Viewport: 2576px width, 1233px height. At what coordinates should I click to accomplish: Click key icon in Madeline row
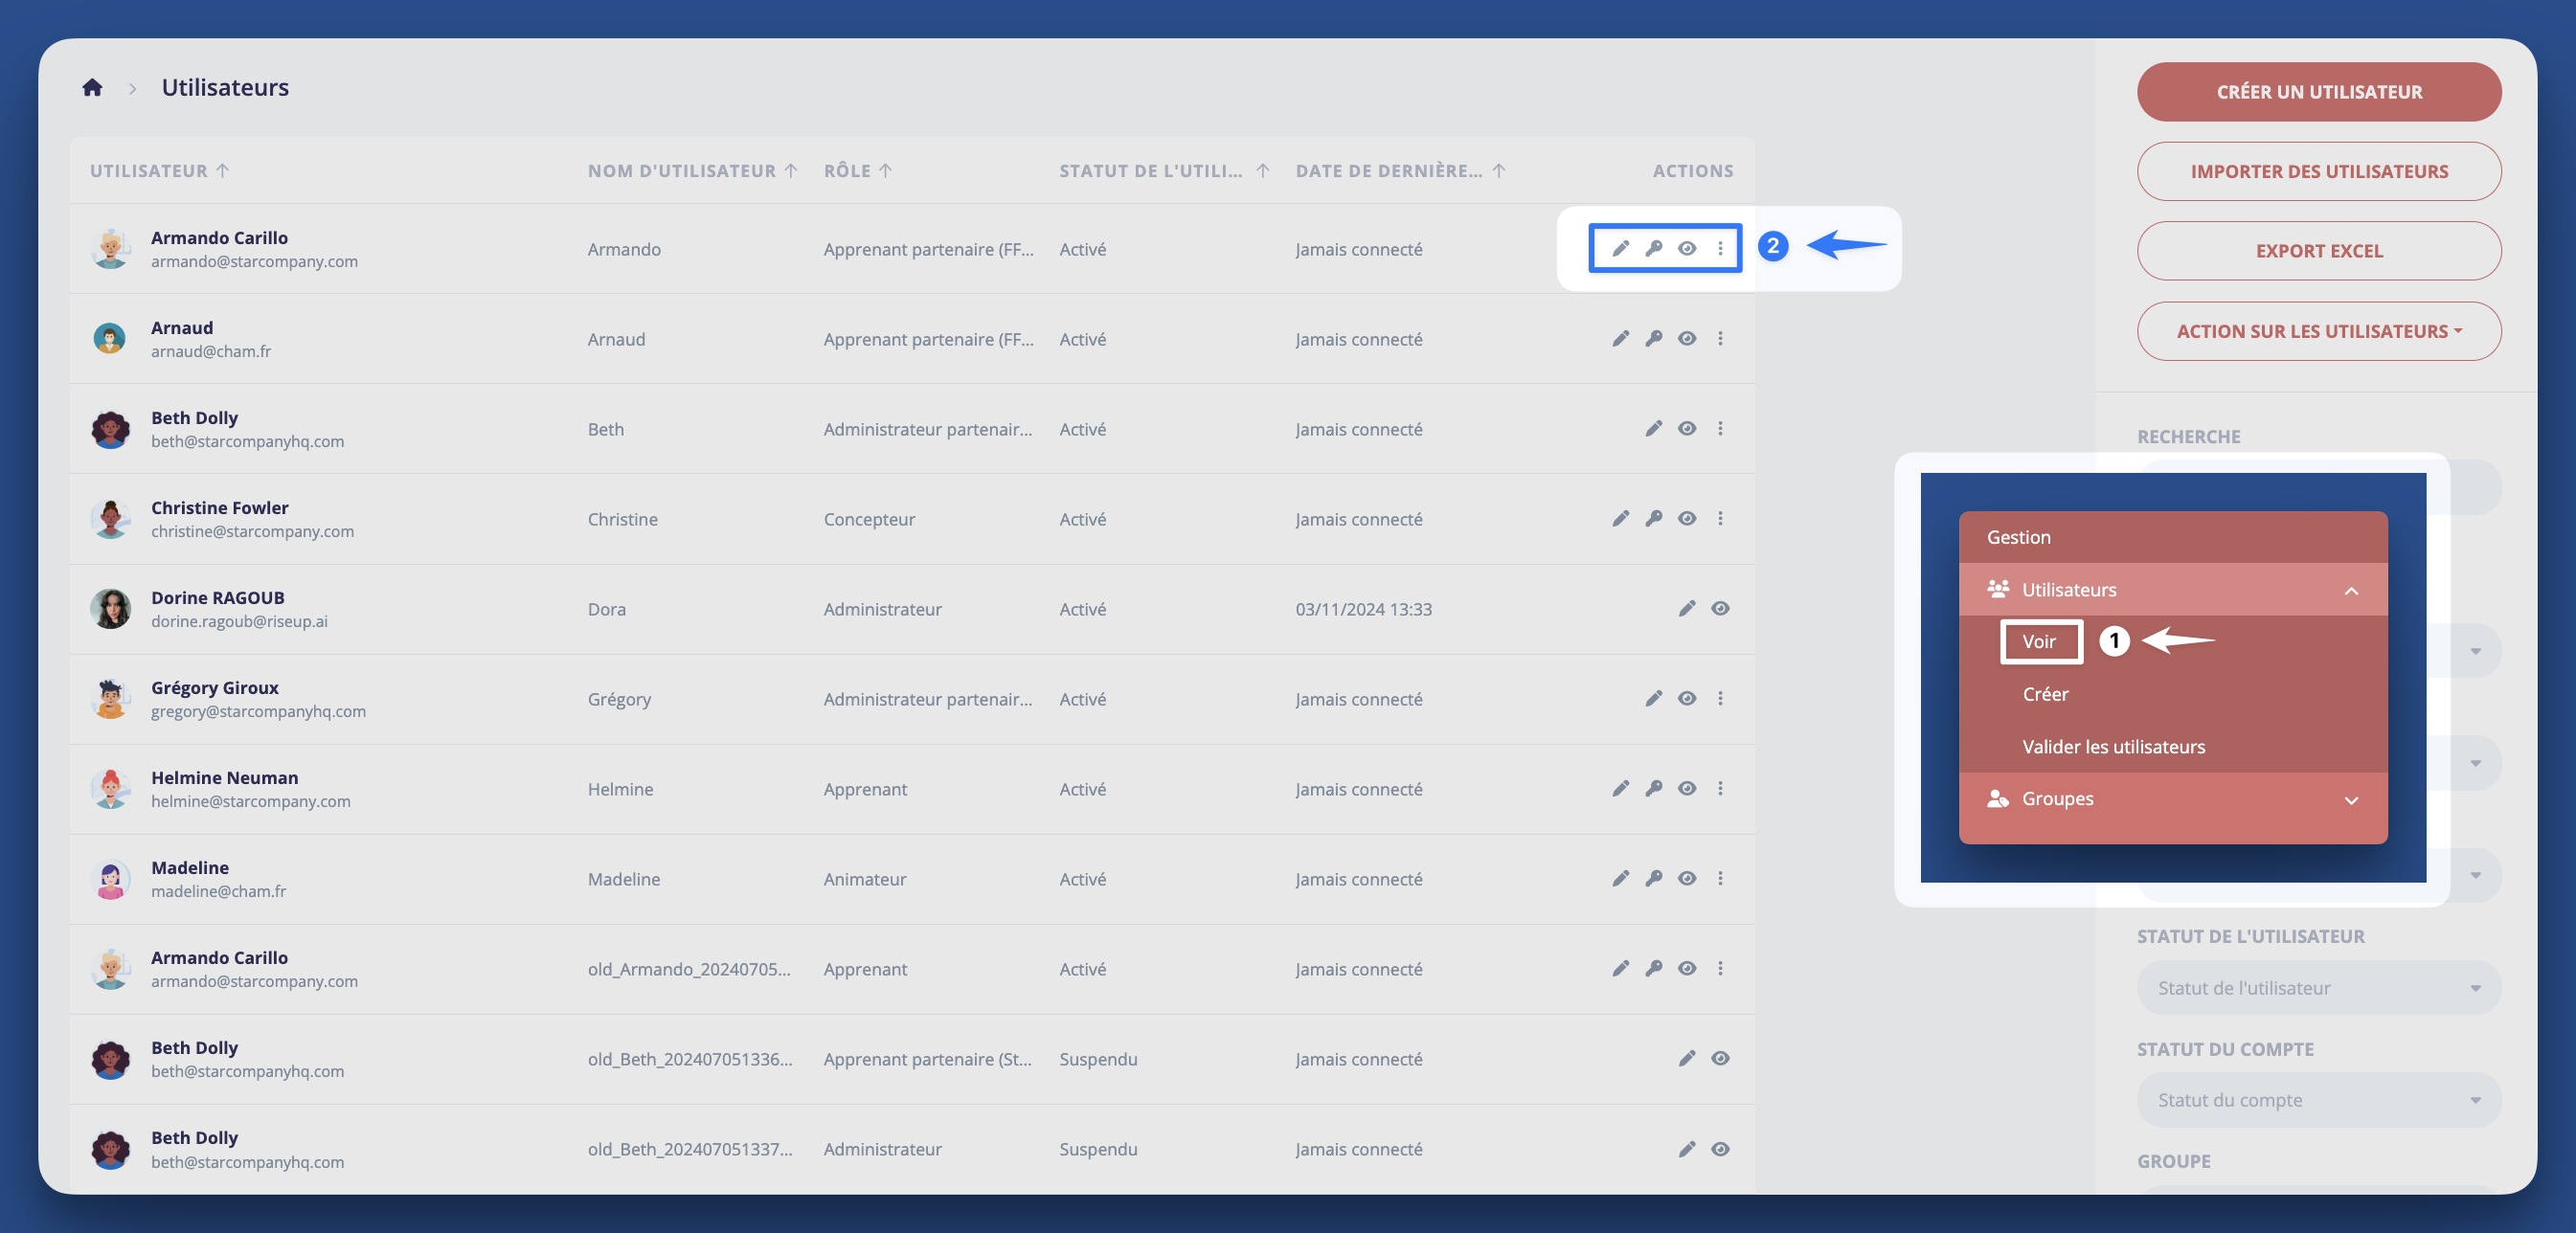[x=1653, y=879]
